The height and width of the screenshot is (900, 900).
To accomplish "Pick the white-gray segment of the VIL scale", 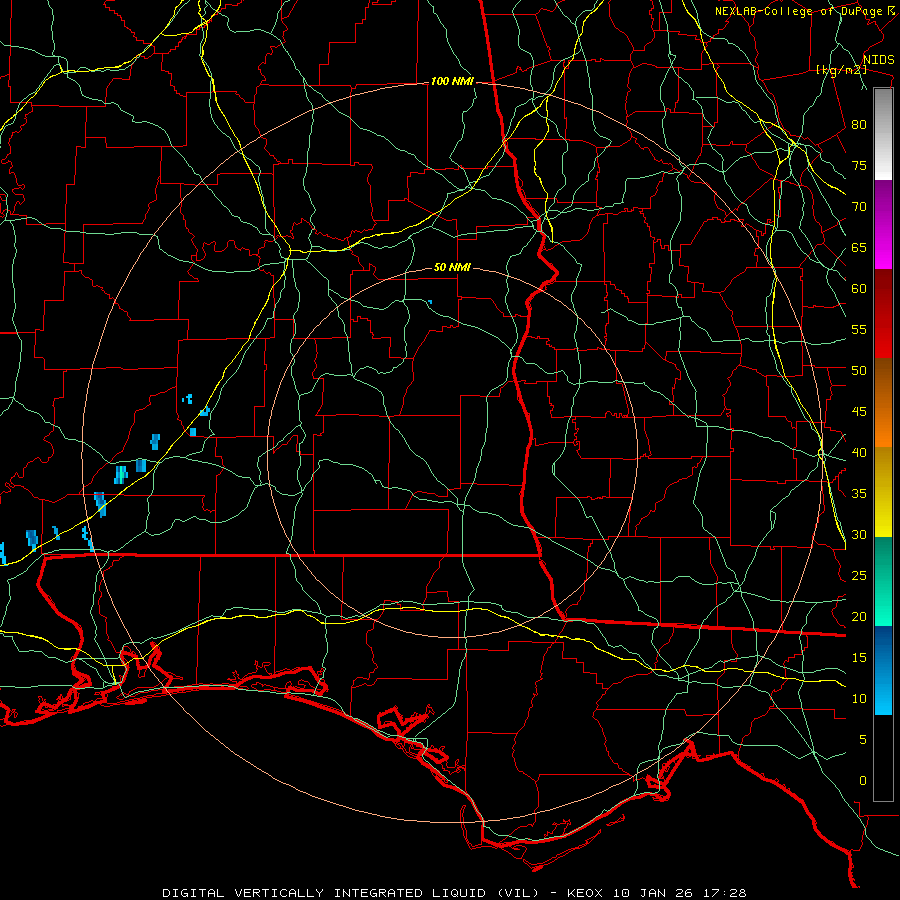I will click(x=883, y=134).
